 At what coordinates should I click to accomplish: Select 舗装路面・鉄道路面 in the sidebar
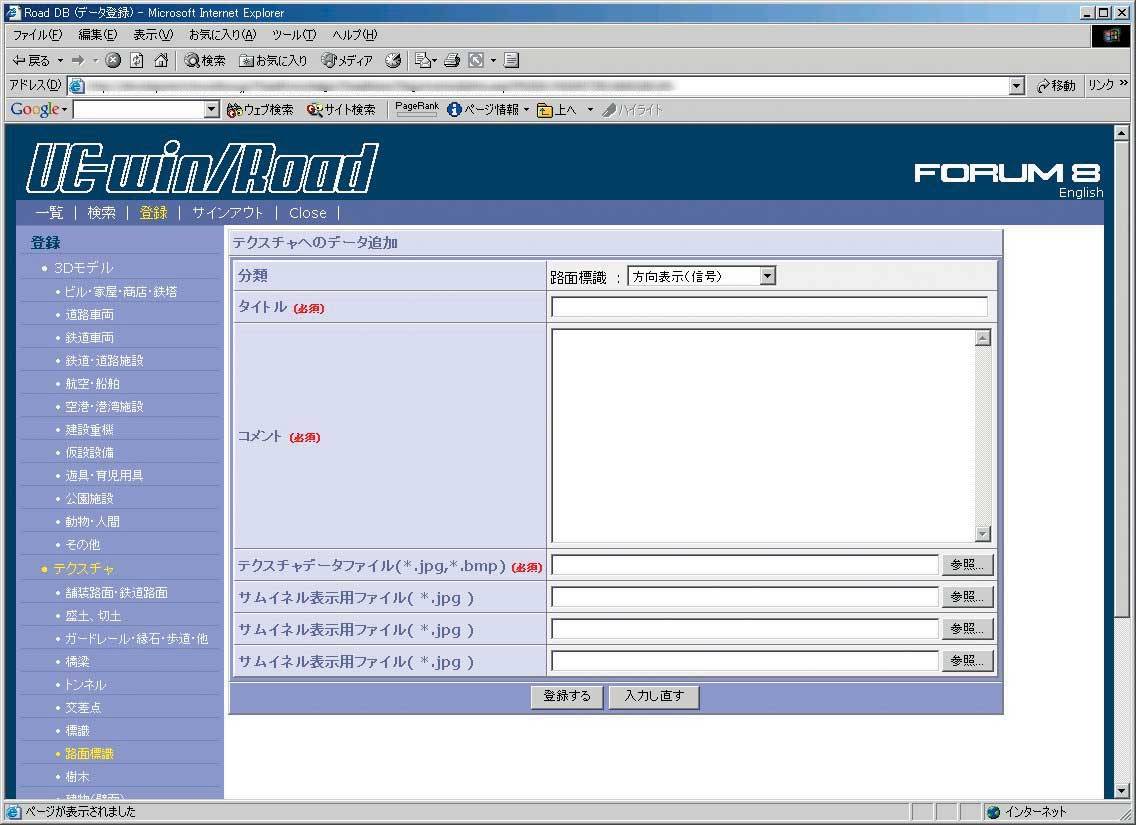tap(117, 592)
